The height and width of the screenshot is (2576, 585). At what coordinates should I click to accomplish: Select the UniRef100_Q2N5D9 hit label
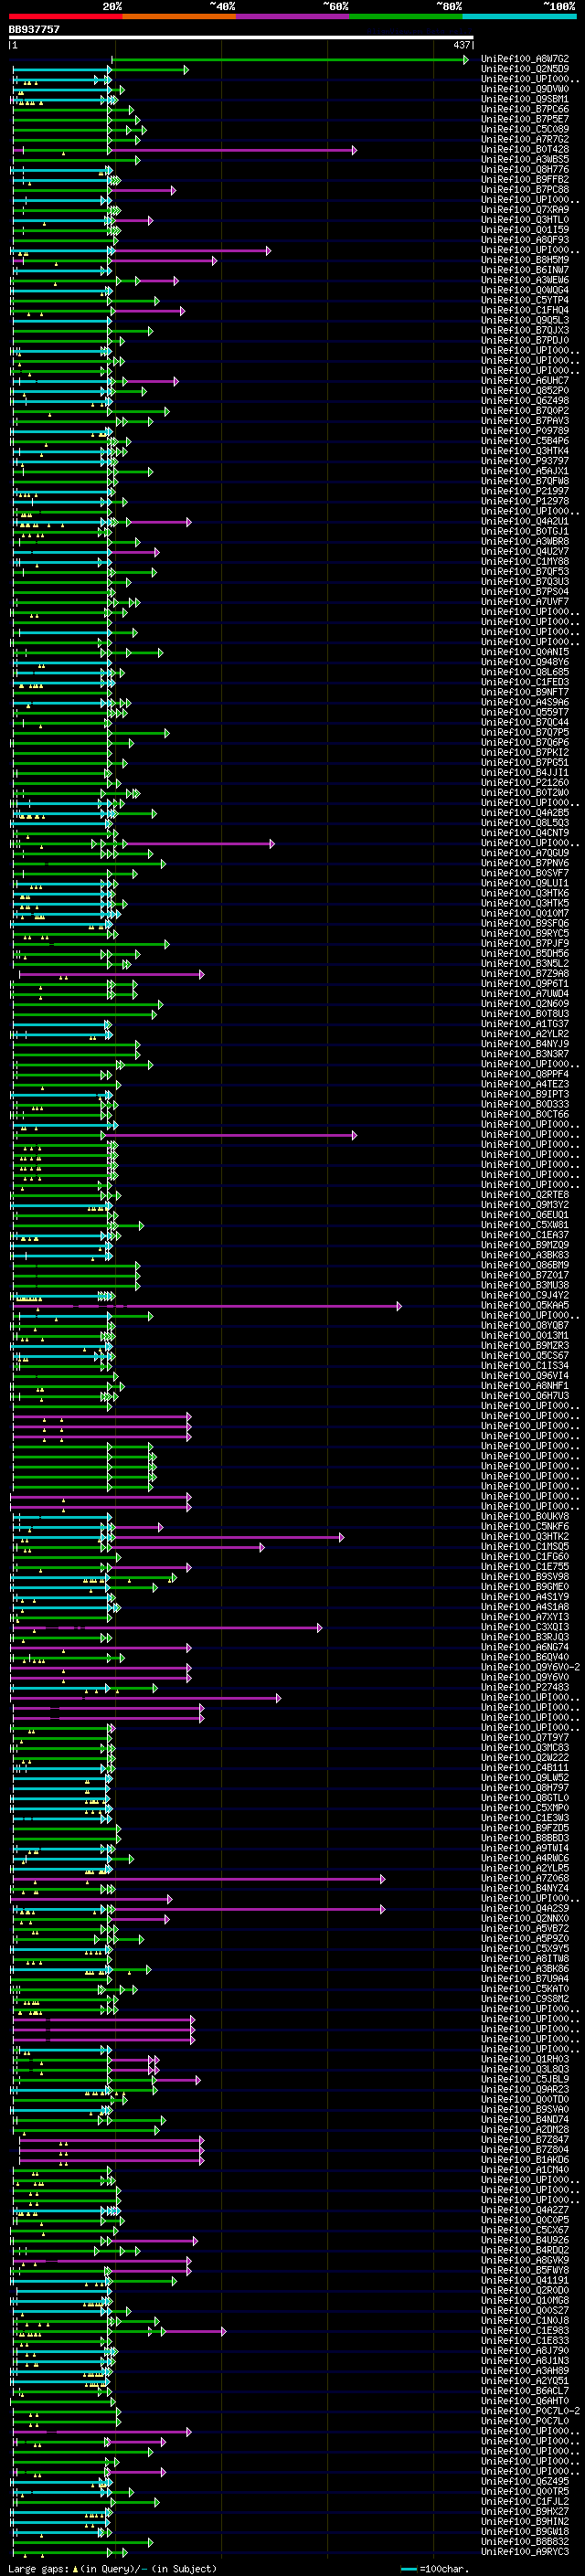(525, 69)
